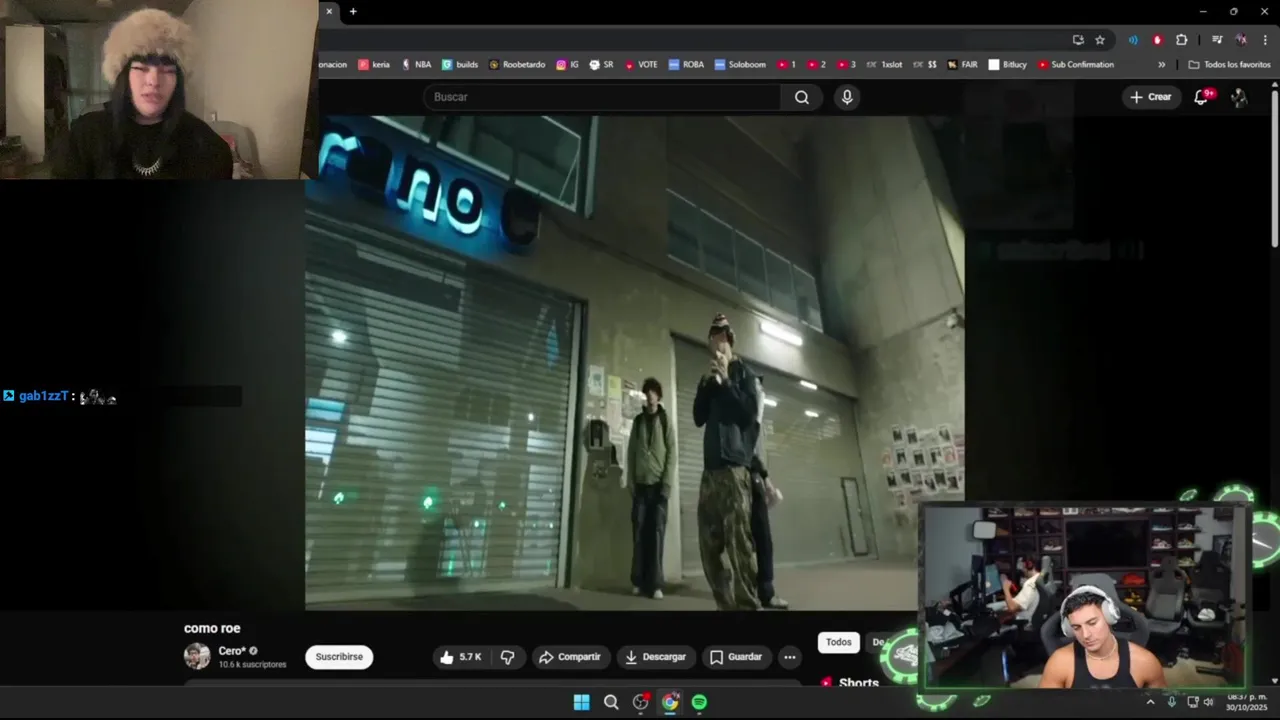Click the blue sound extension icon
Image resolution: width=1280 pixels, height=720 pixels.
coord(1133,40)
